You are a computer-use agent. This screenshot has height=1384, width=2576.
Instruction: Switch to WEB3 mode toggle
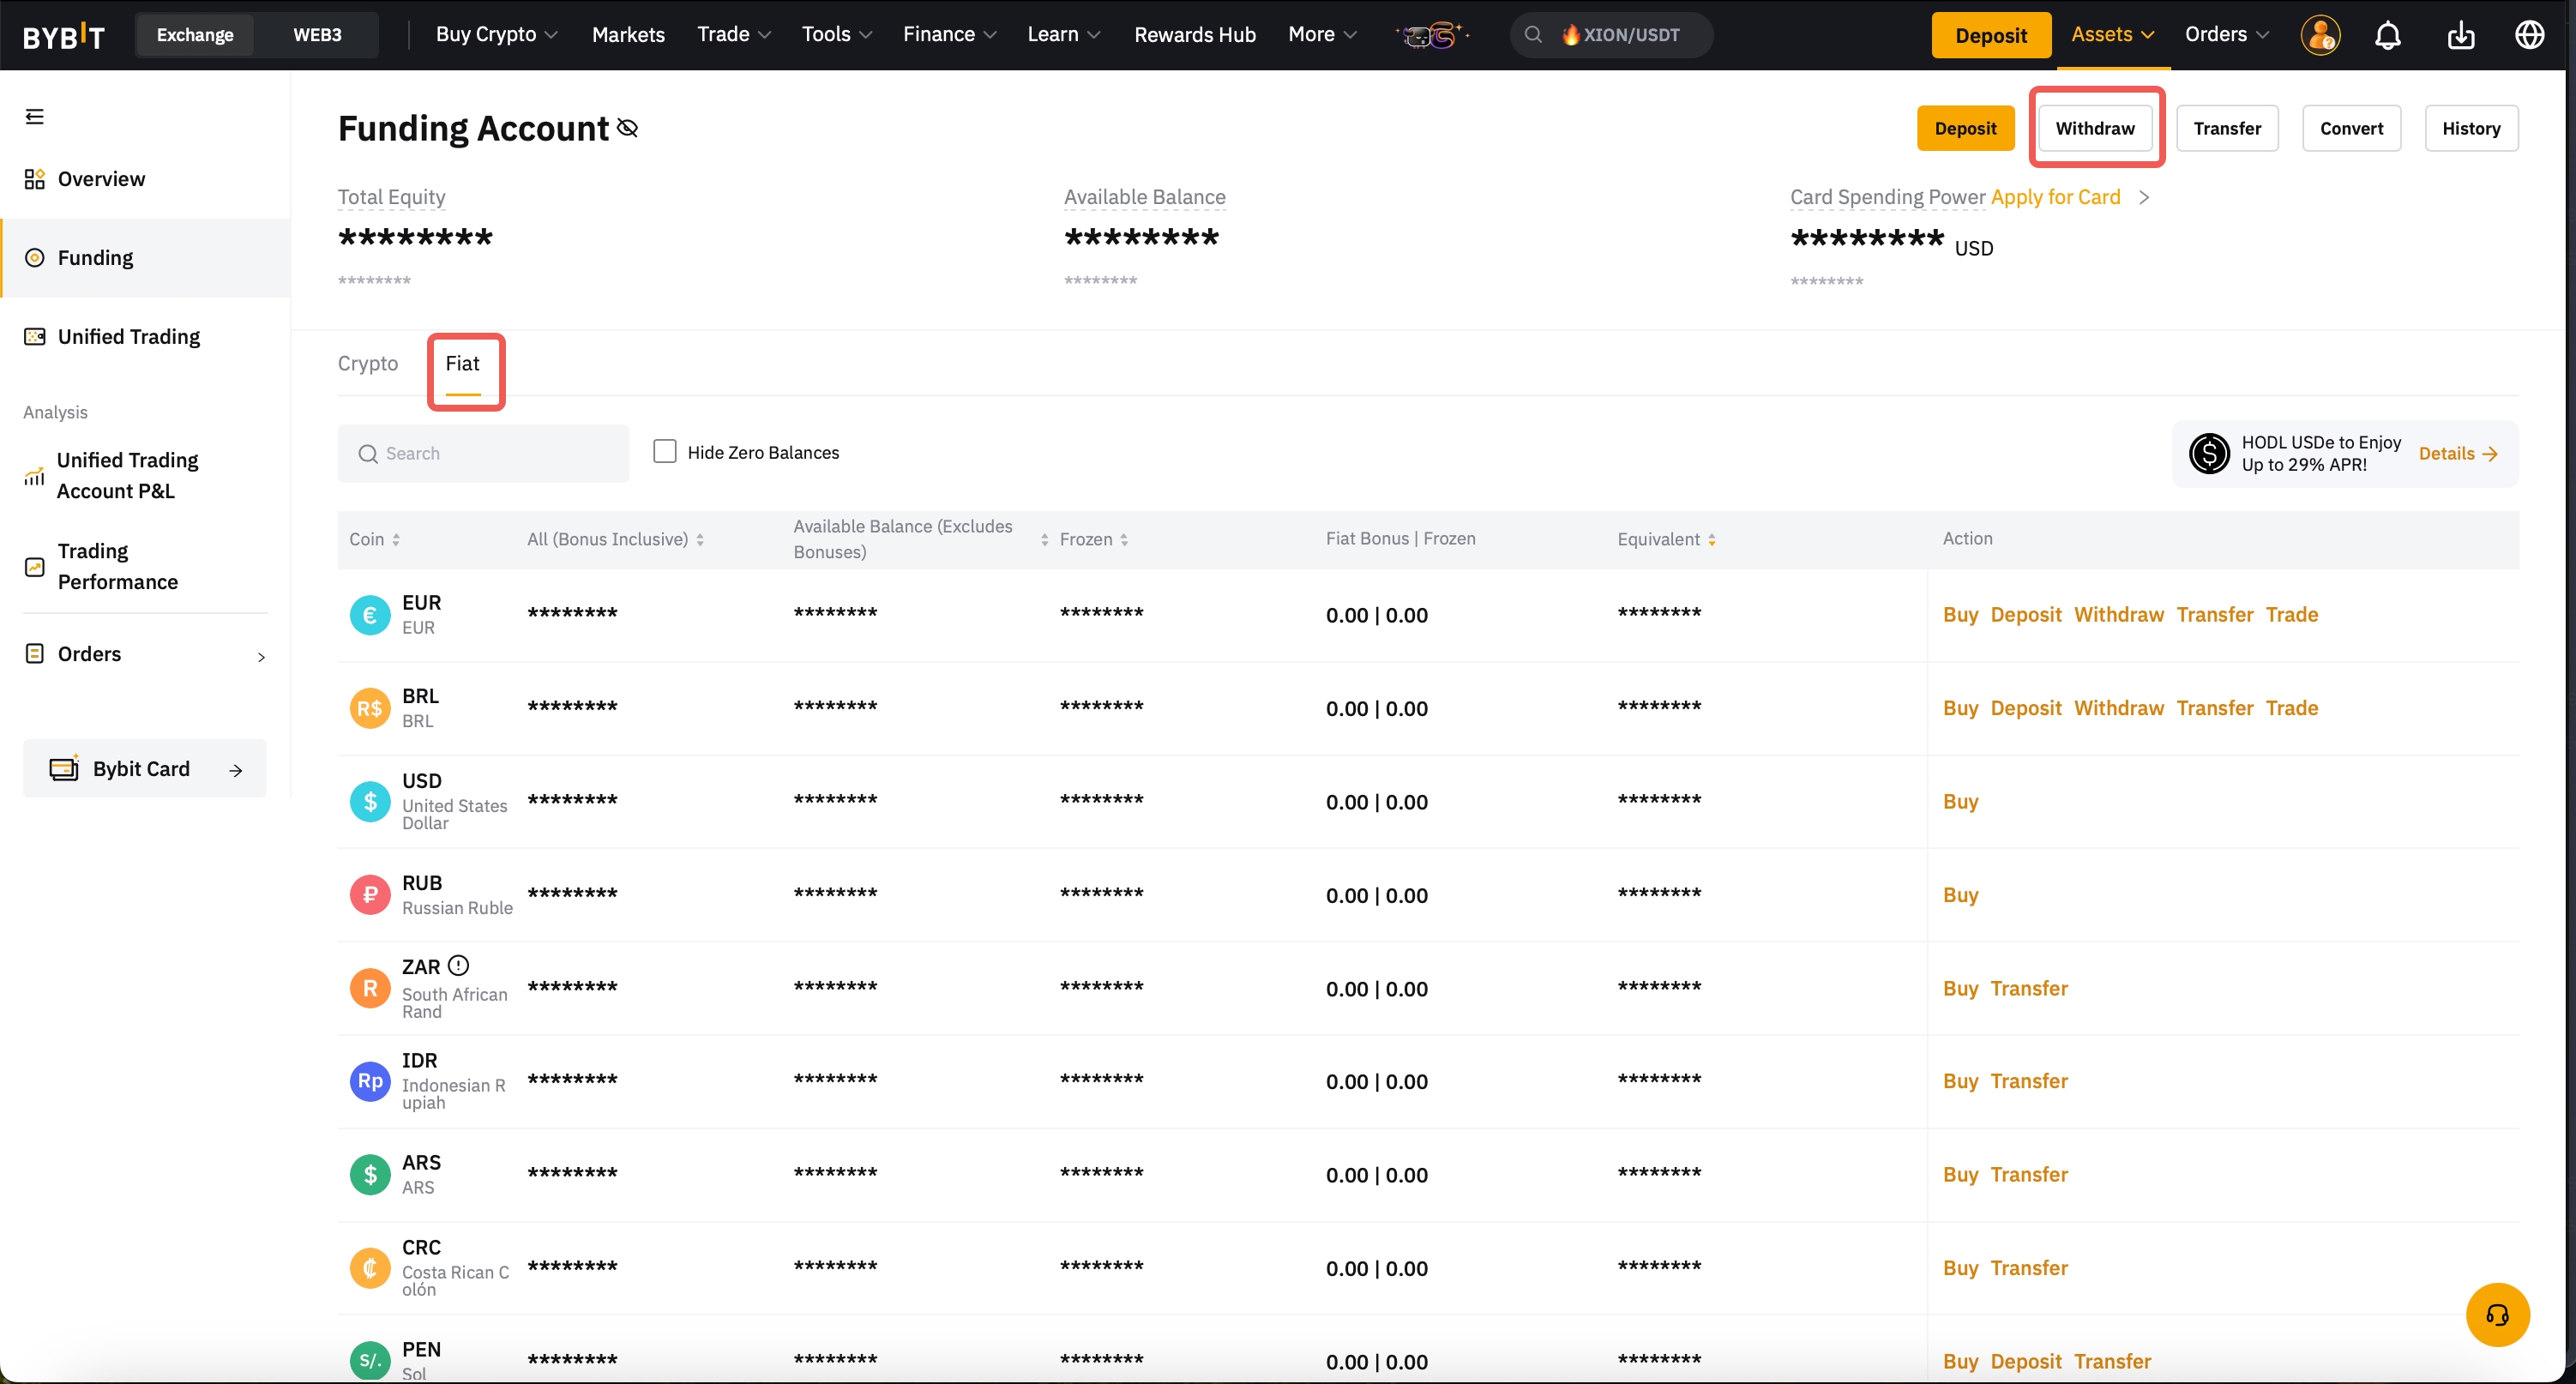click(317, 35)
